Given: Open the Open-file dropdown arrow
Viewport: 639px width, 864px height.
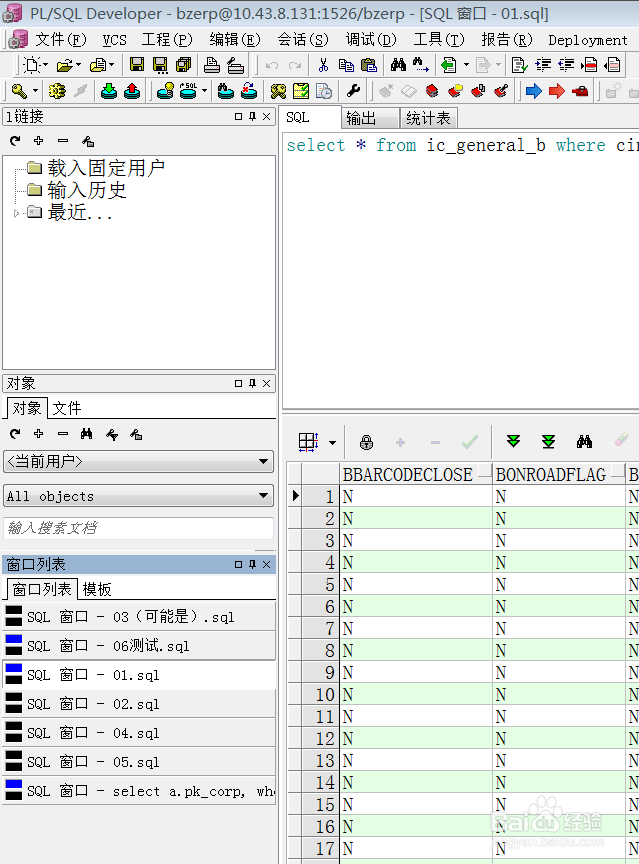Looking at the screenshot, I should [x=78, y=65].
